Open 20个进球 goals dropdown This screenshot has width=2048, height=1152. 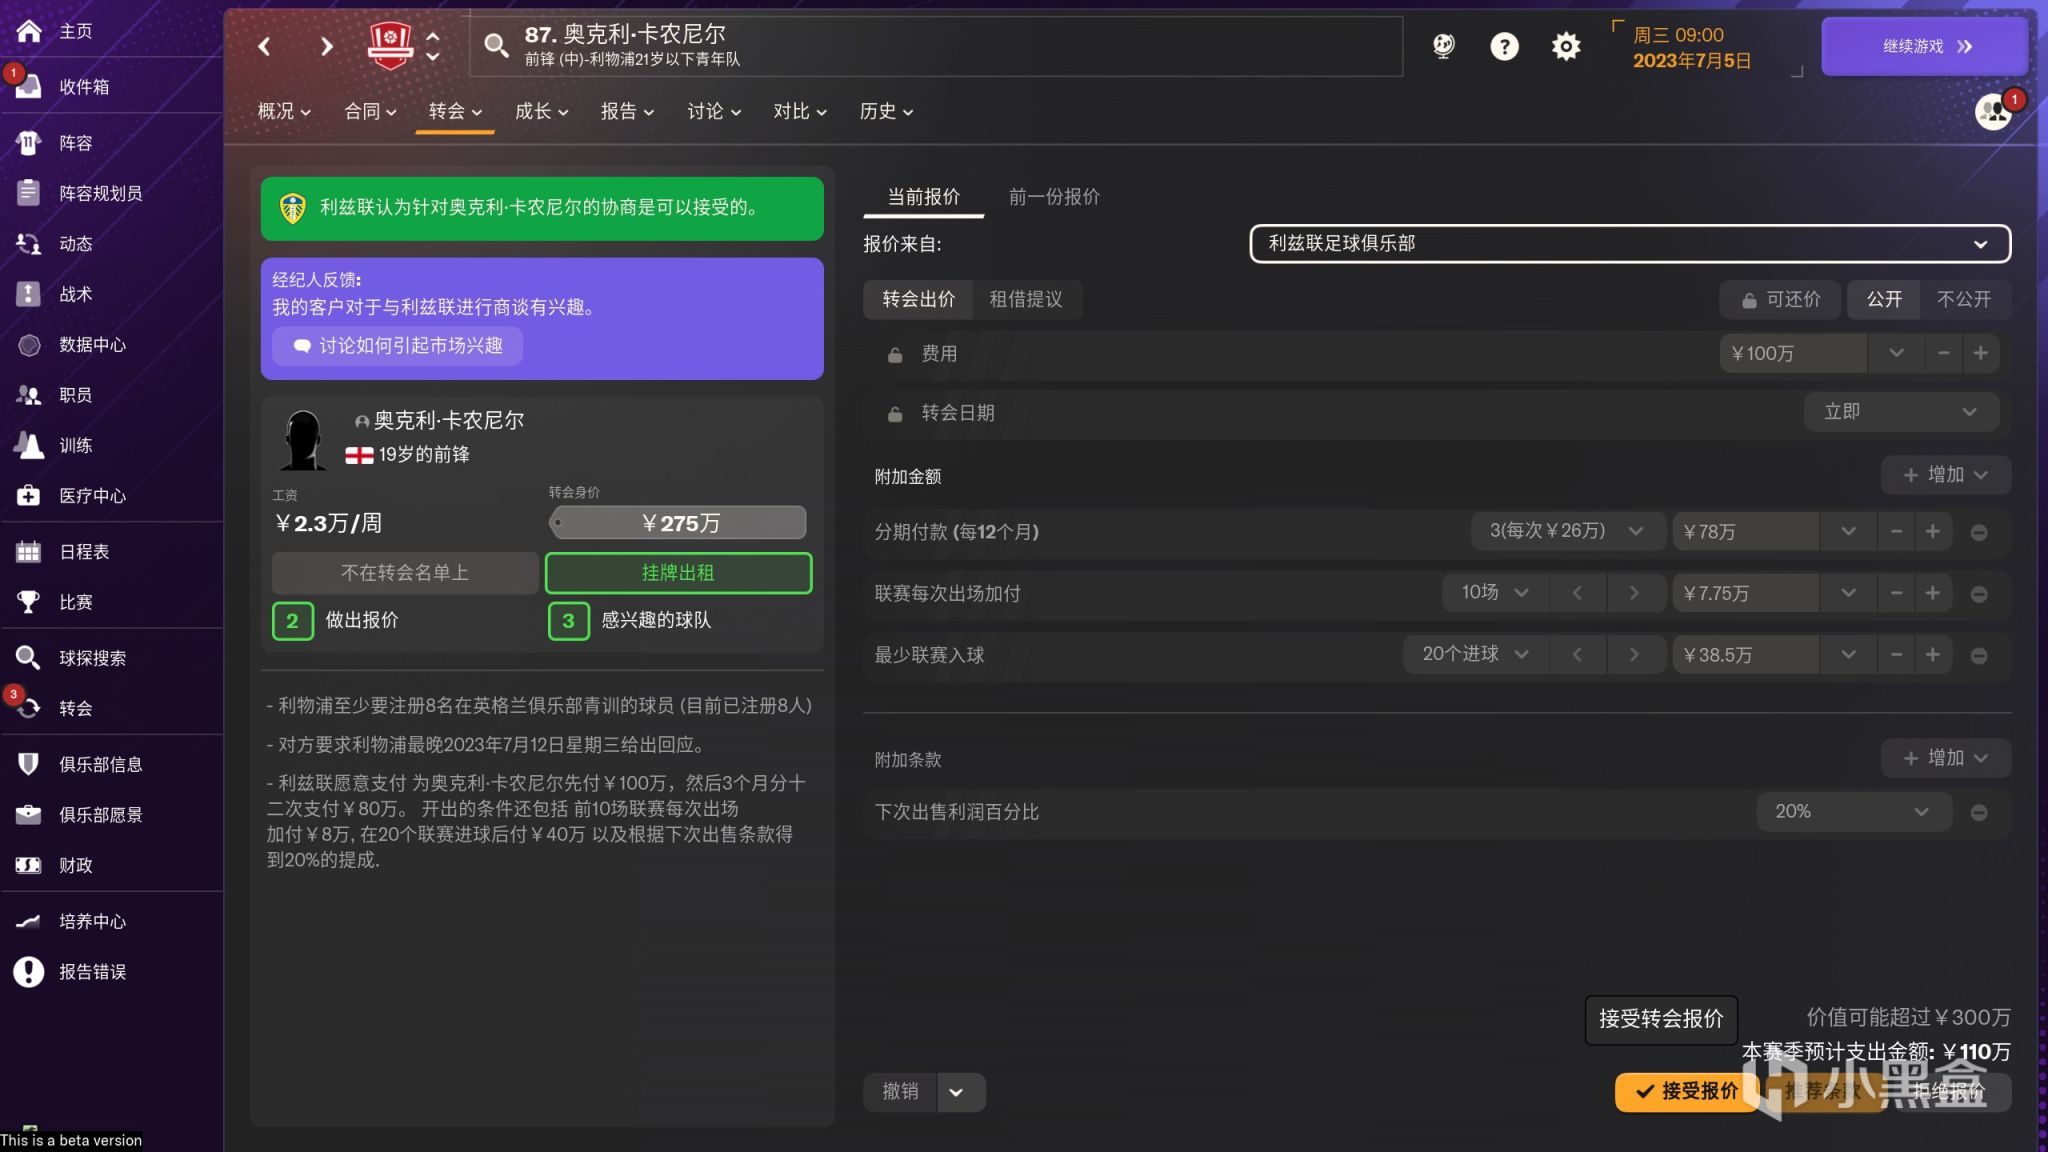(x=1476, y=654)
